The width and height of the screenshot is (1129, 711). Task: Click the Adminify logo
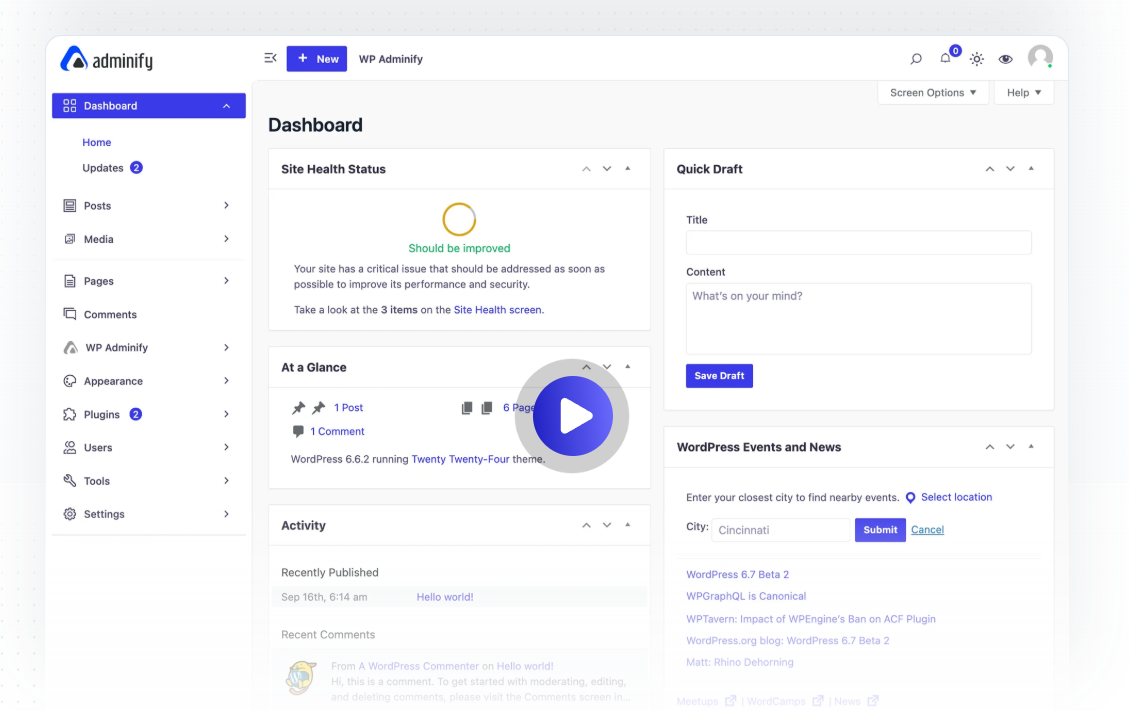107,60
